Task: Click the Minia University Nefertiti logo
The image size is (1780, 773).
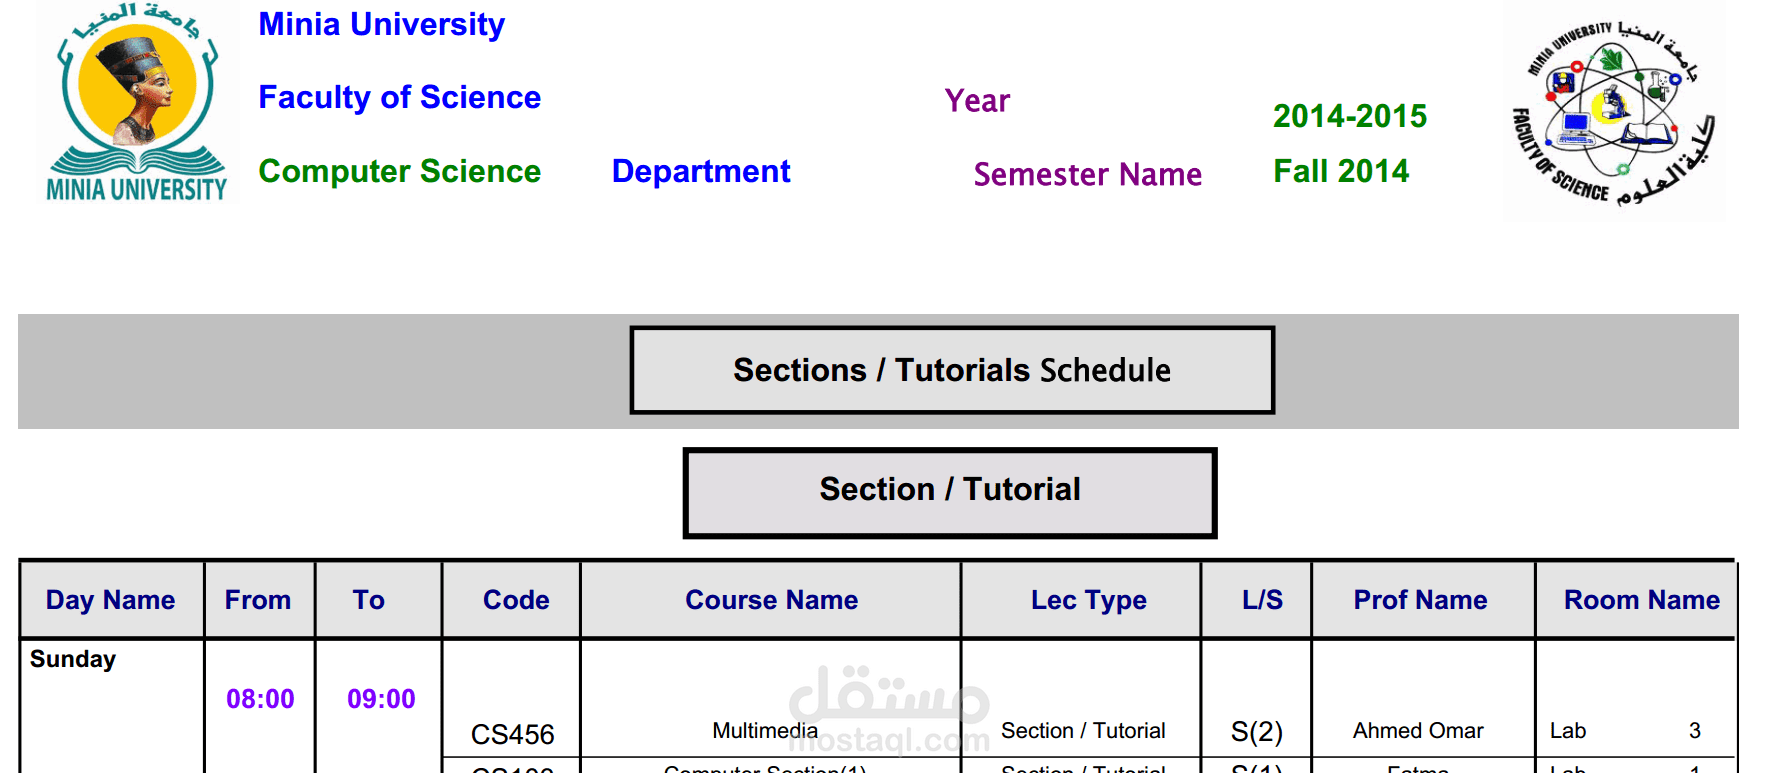Action: (137, 102)
